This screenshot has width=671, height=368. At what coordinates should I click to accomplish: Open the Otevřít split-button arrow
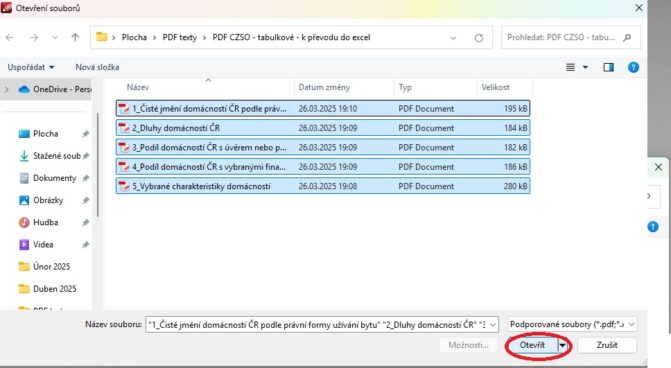pyautogui.click(x=562, y=345)
